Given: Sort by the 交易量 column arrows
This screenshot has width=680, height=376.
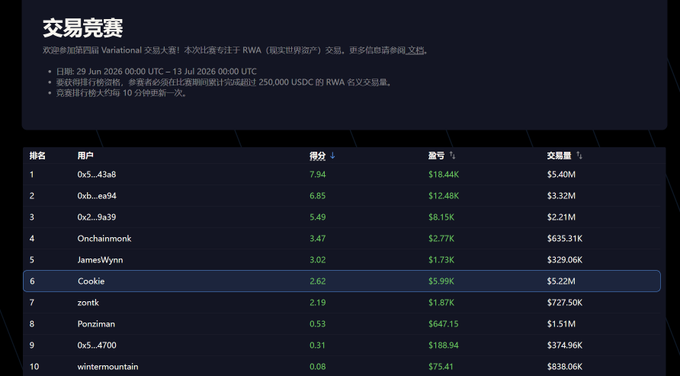Looking at the screenshot, I should (579, 155).
